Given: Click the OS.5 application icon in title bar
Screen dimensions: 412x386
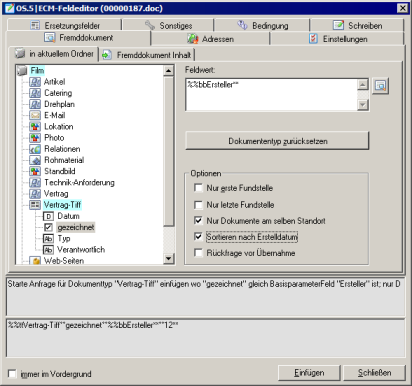Looking at the screenshot, I should click(x=10, y=8).
